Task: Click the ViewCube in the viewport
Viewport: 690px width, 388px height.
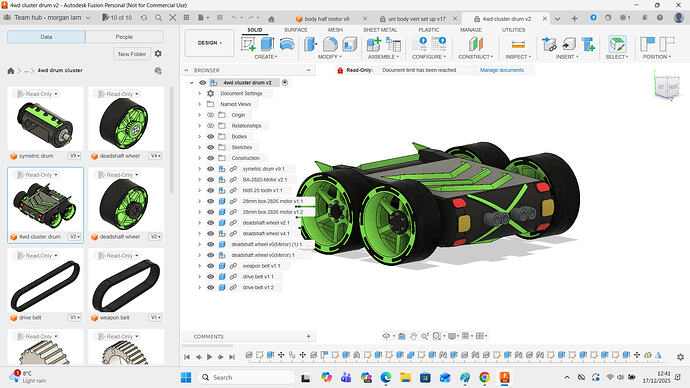Action: [x=667, y=87]
